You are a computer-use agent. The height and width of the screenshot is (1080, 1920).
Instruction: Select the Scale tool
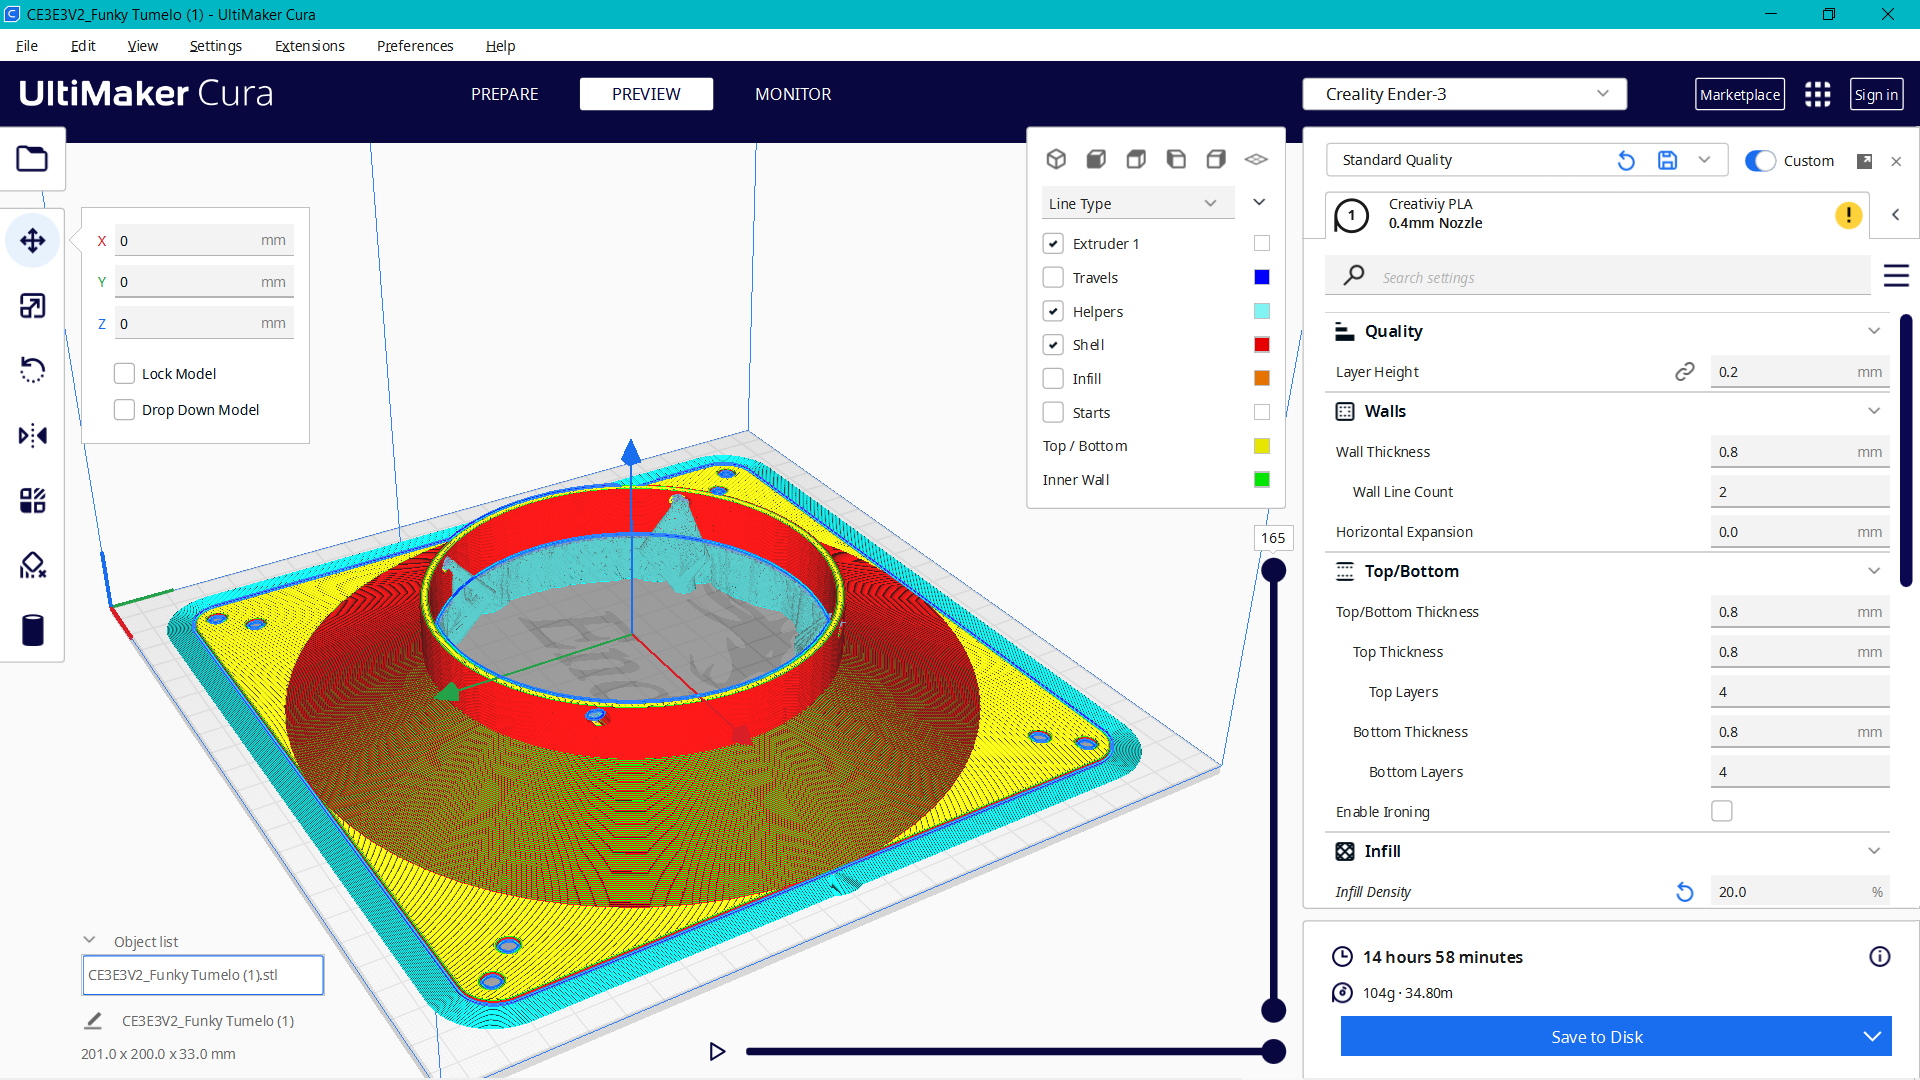point(33,306)
